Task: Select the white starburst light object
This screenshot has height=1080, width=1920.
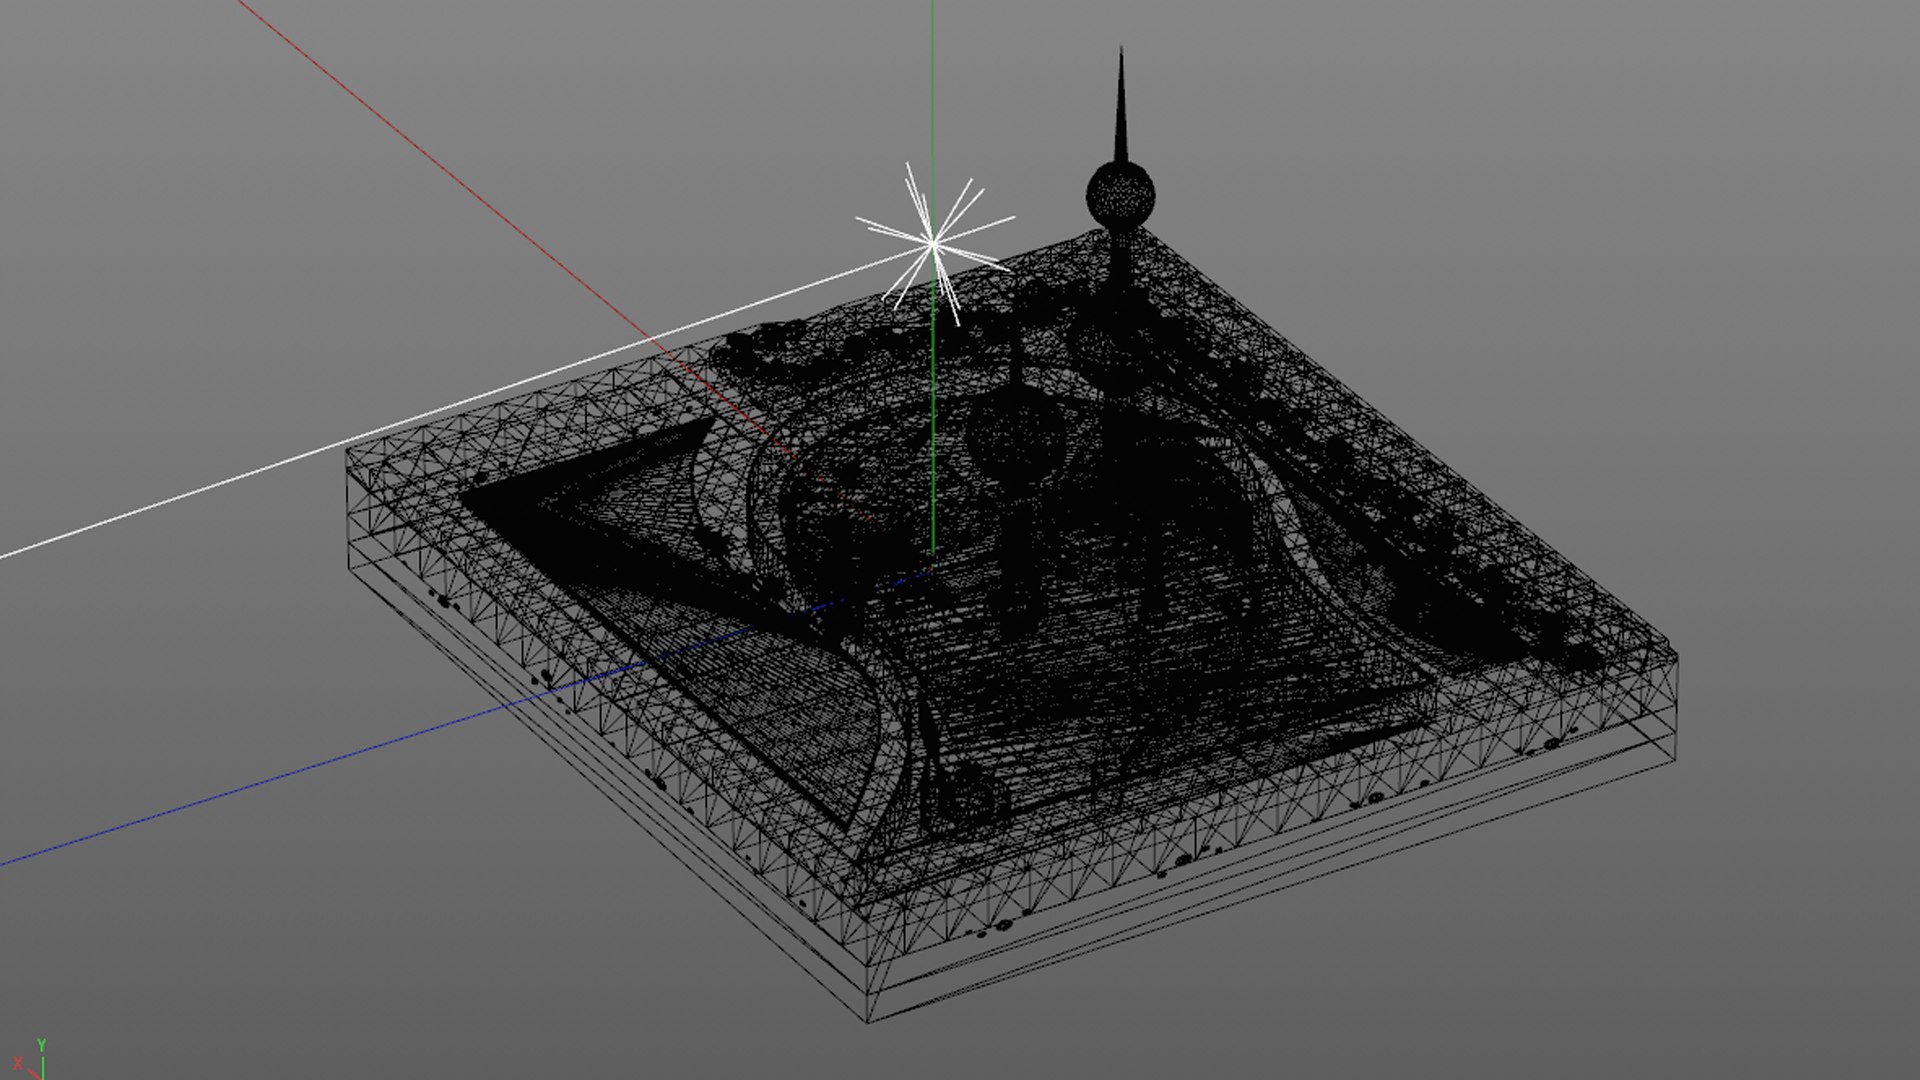Action: click(x=934, y=242)
